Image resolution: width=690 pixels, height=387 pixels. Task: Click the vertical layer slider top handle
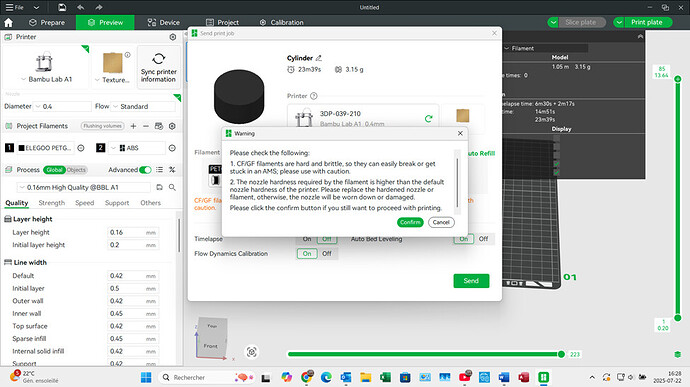678,79
